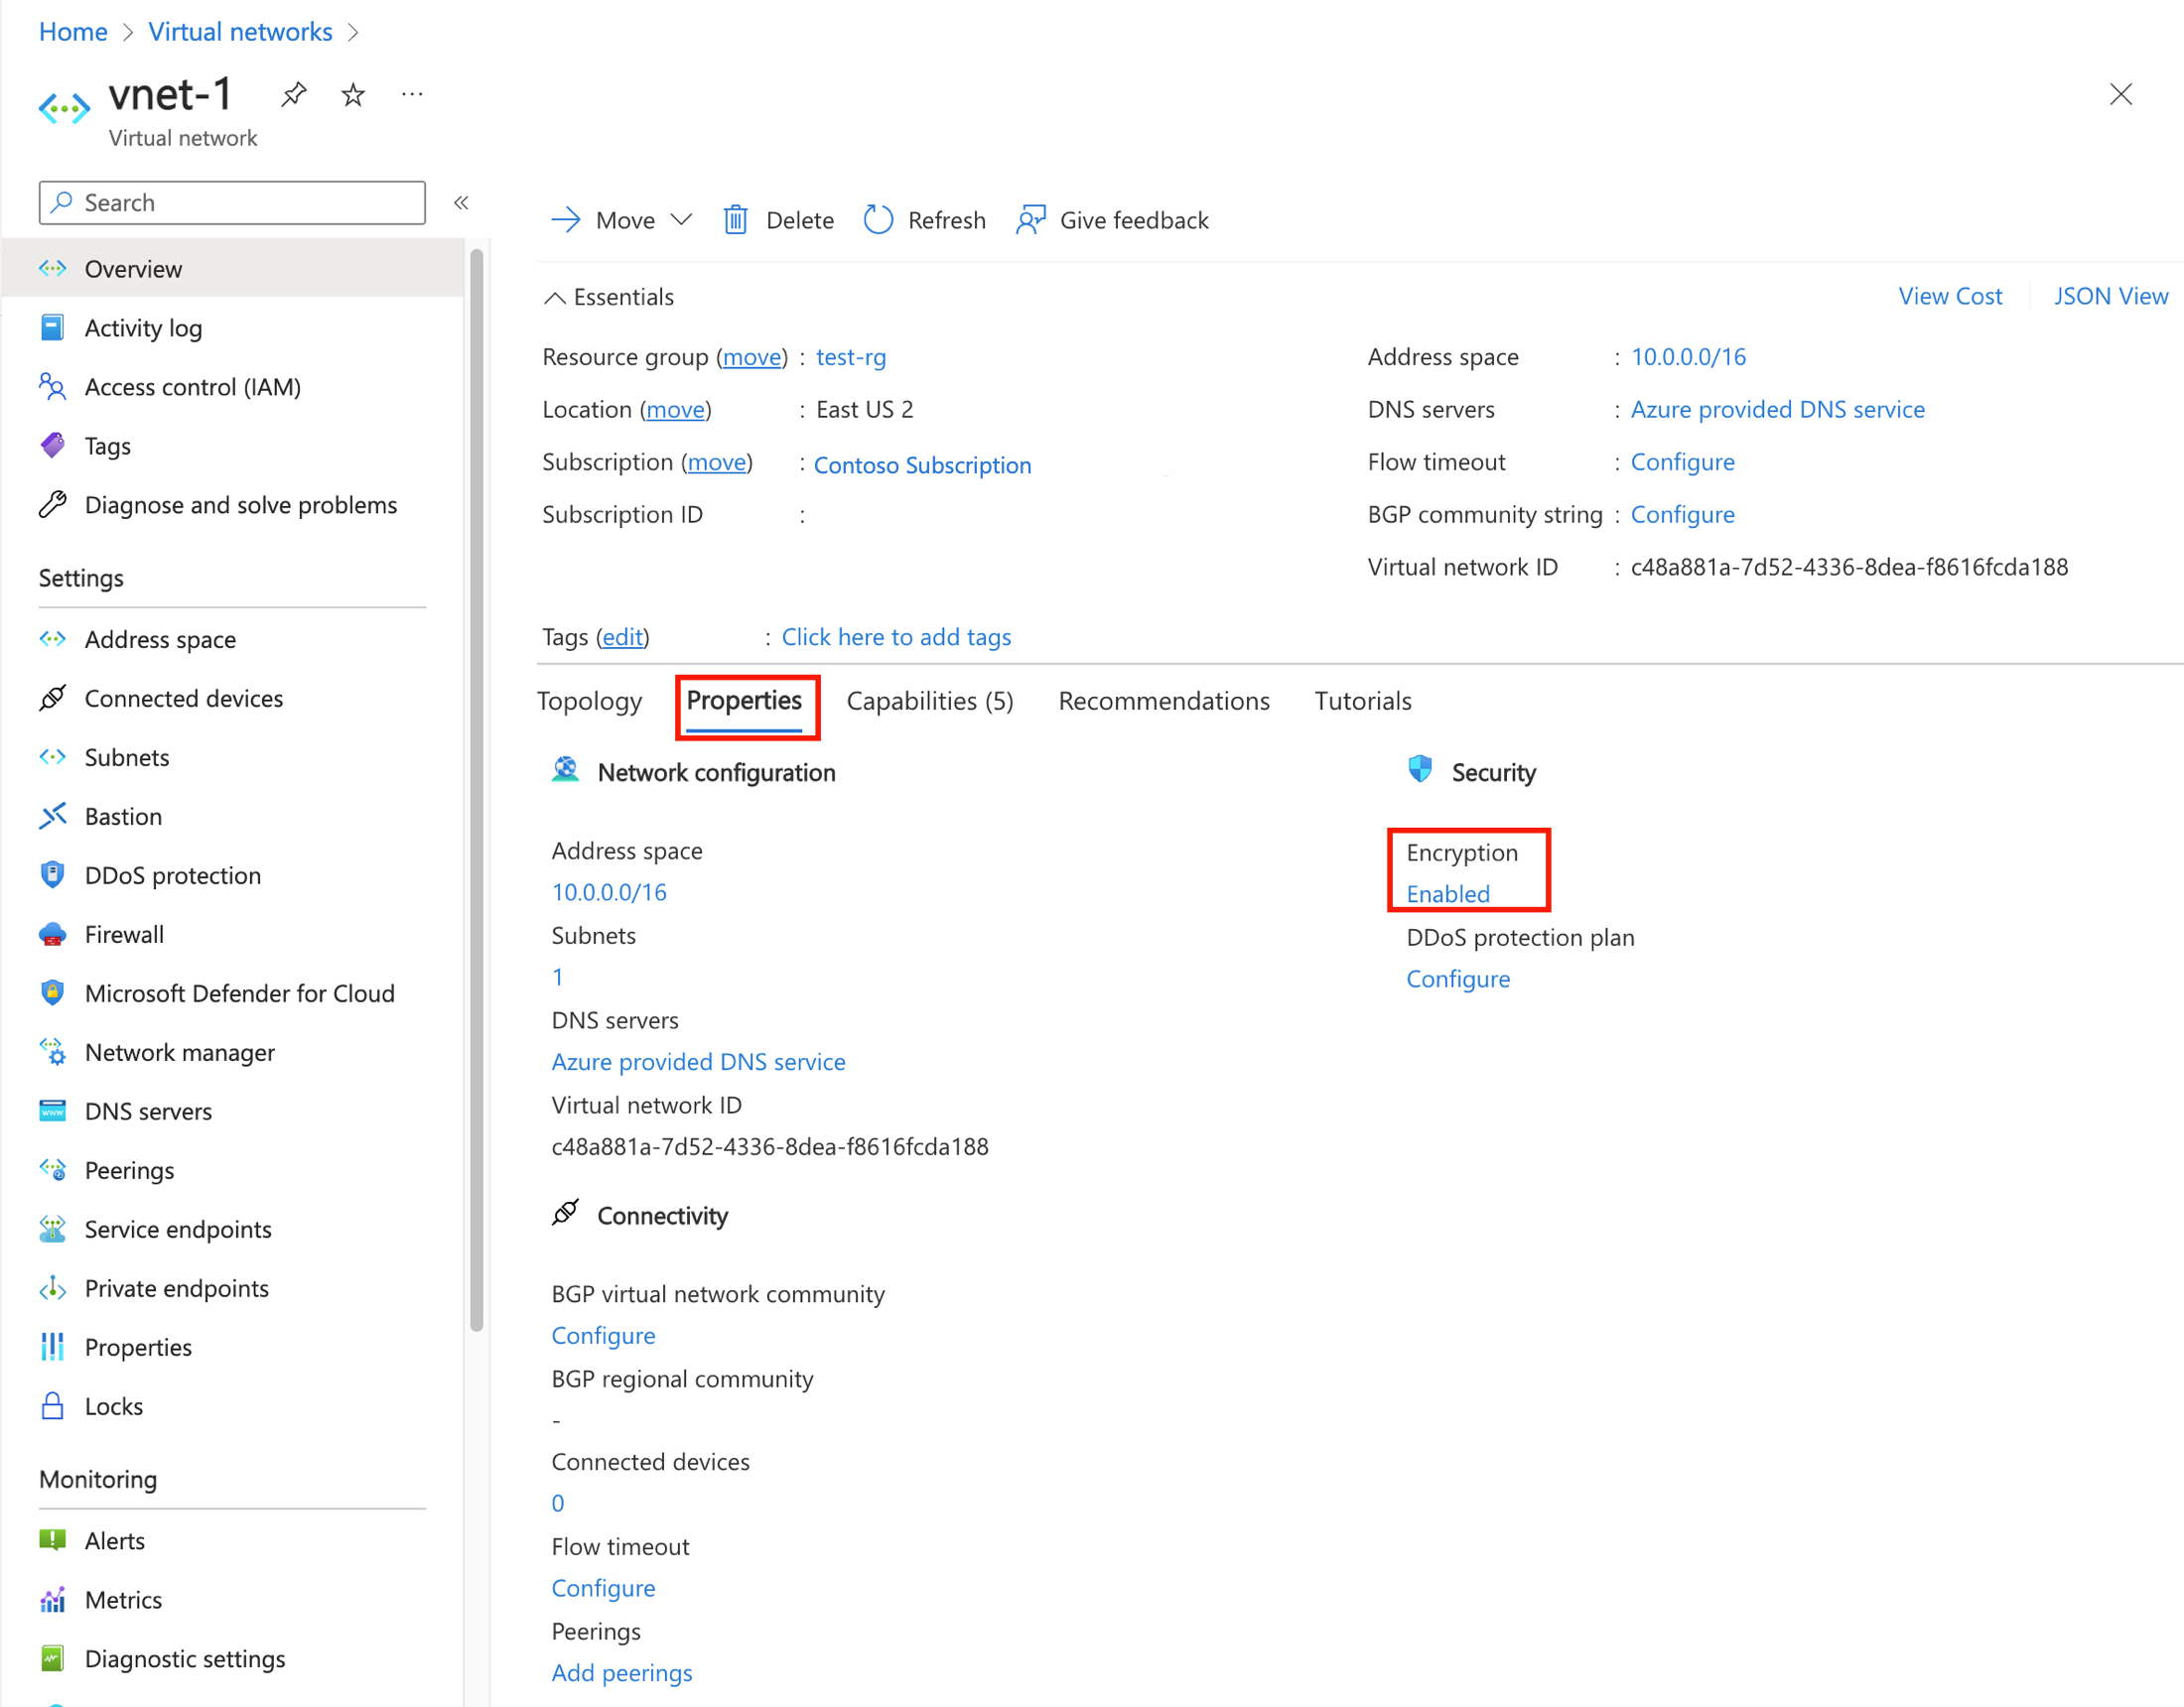The height and width of the screenshot is (1707, 2184).
Task: Select the Properties tab
Action: tap(743, 701)
